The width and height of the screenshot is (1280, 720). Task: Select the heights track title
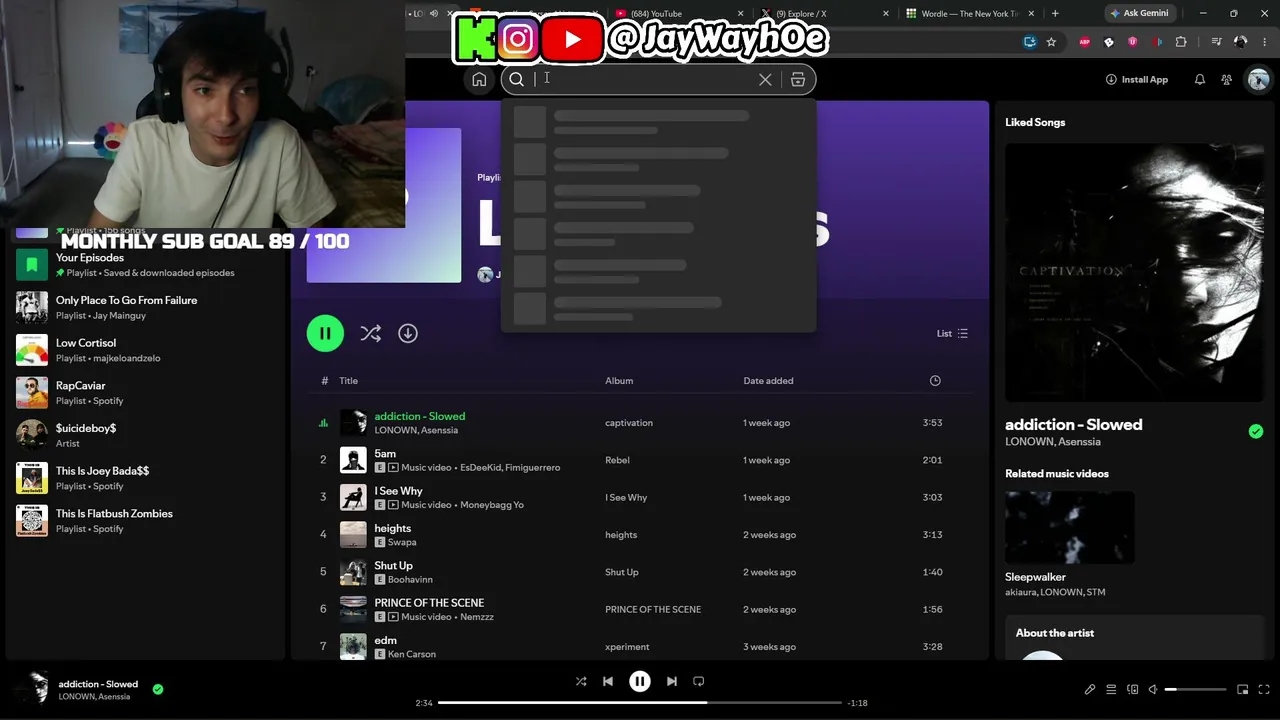click(393, 528)
